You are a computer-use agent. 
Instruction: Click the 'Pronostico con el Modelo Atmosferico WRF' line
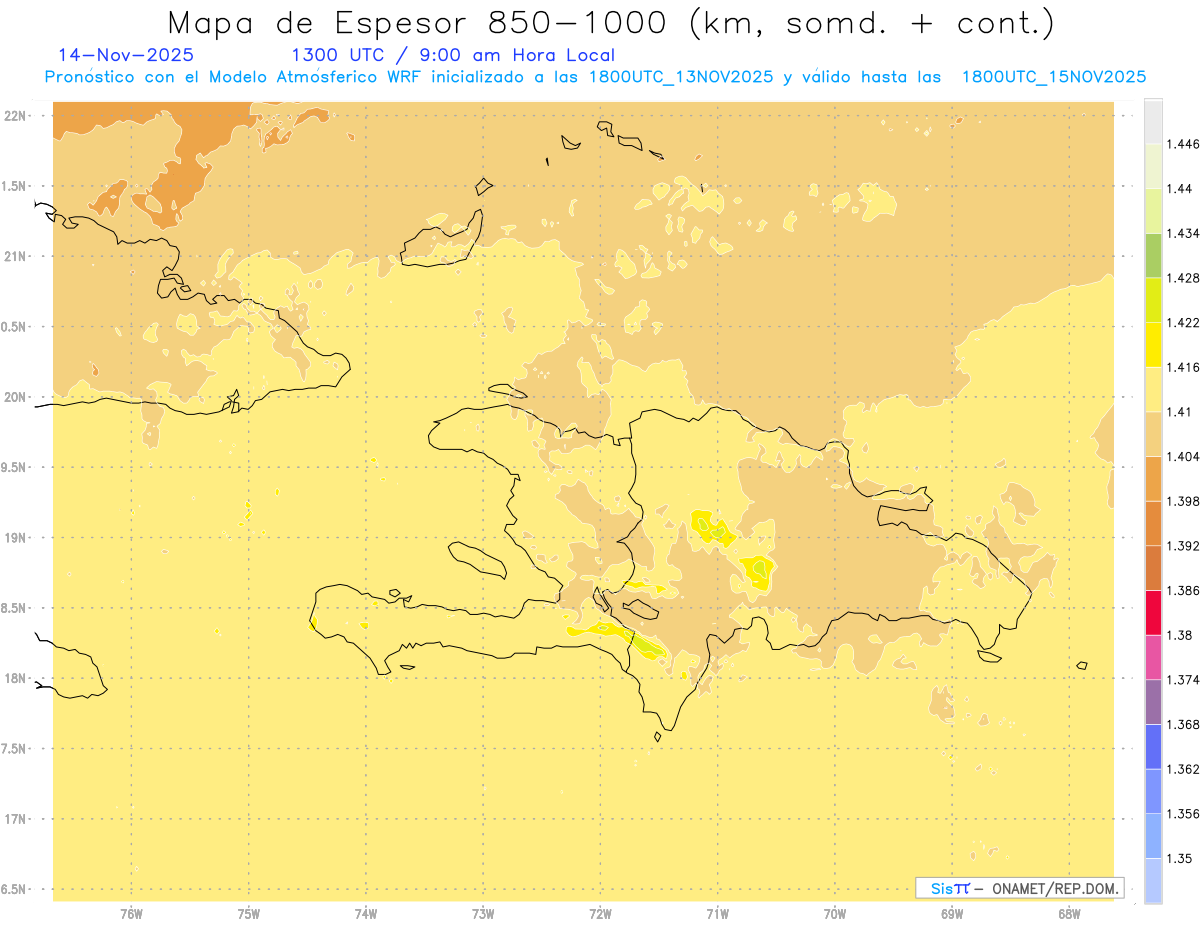tap(595, 77)
